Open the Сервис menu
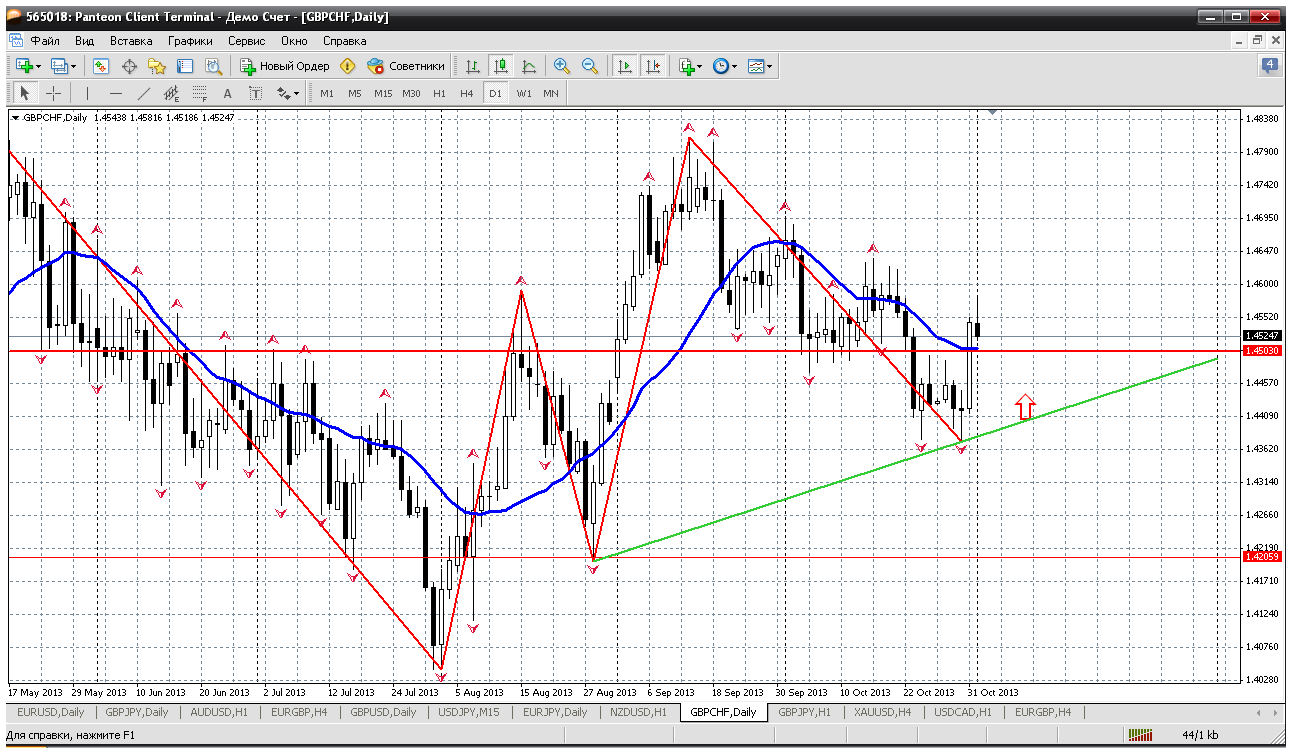Viewport: 1289px width, 748px height. tap(246, 41)
